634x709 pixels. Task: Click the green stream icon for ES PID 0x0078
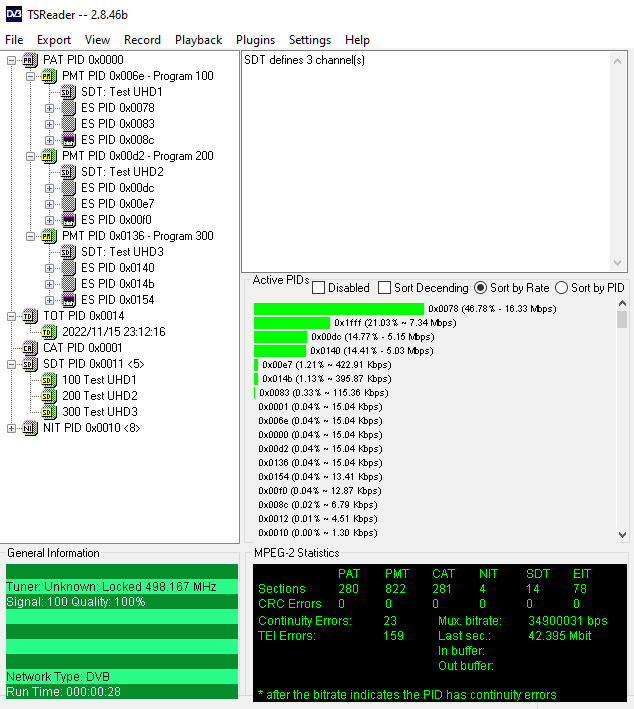68,108
